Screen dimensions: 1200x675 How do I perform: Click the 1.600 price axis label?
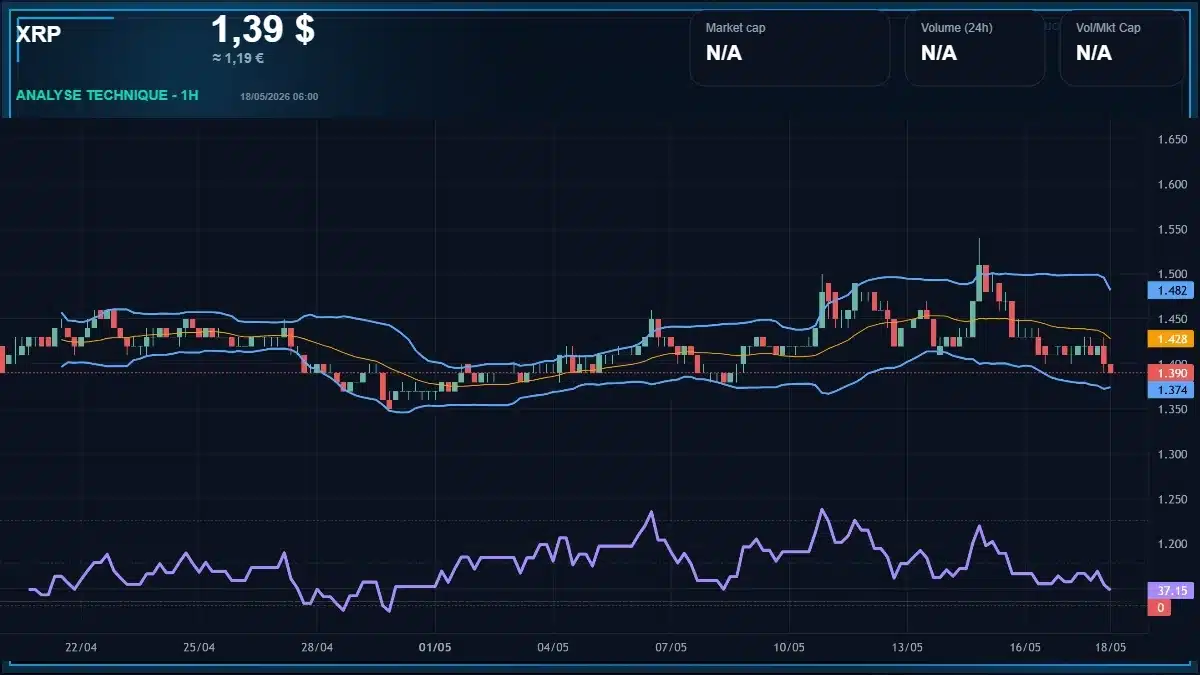point(1172,184)
